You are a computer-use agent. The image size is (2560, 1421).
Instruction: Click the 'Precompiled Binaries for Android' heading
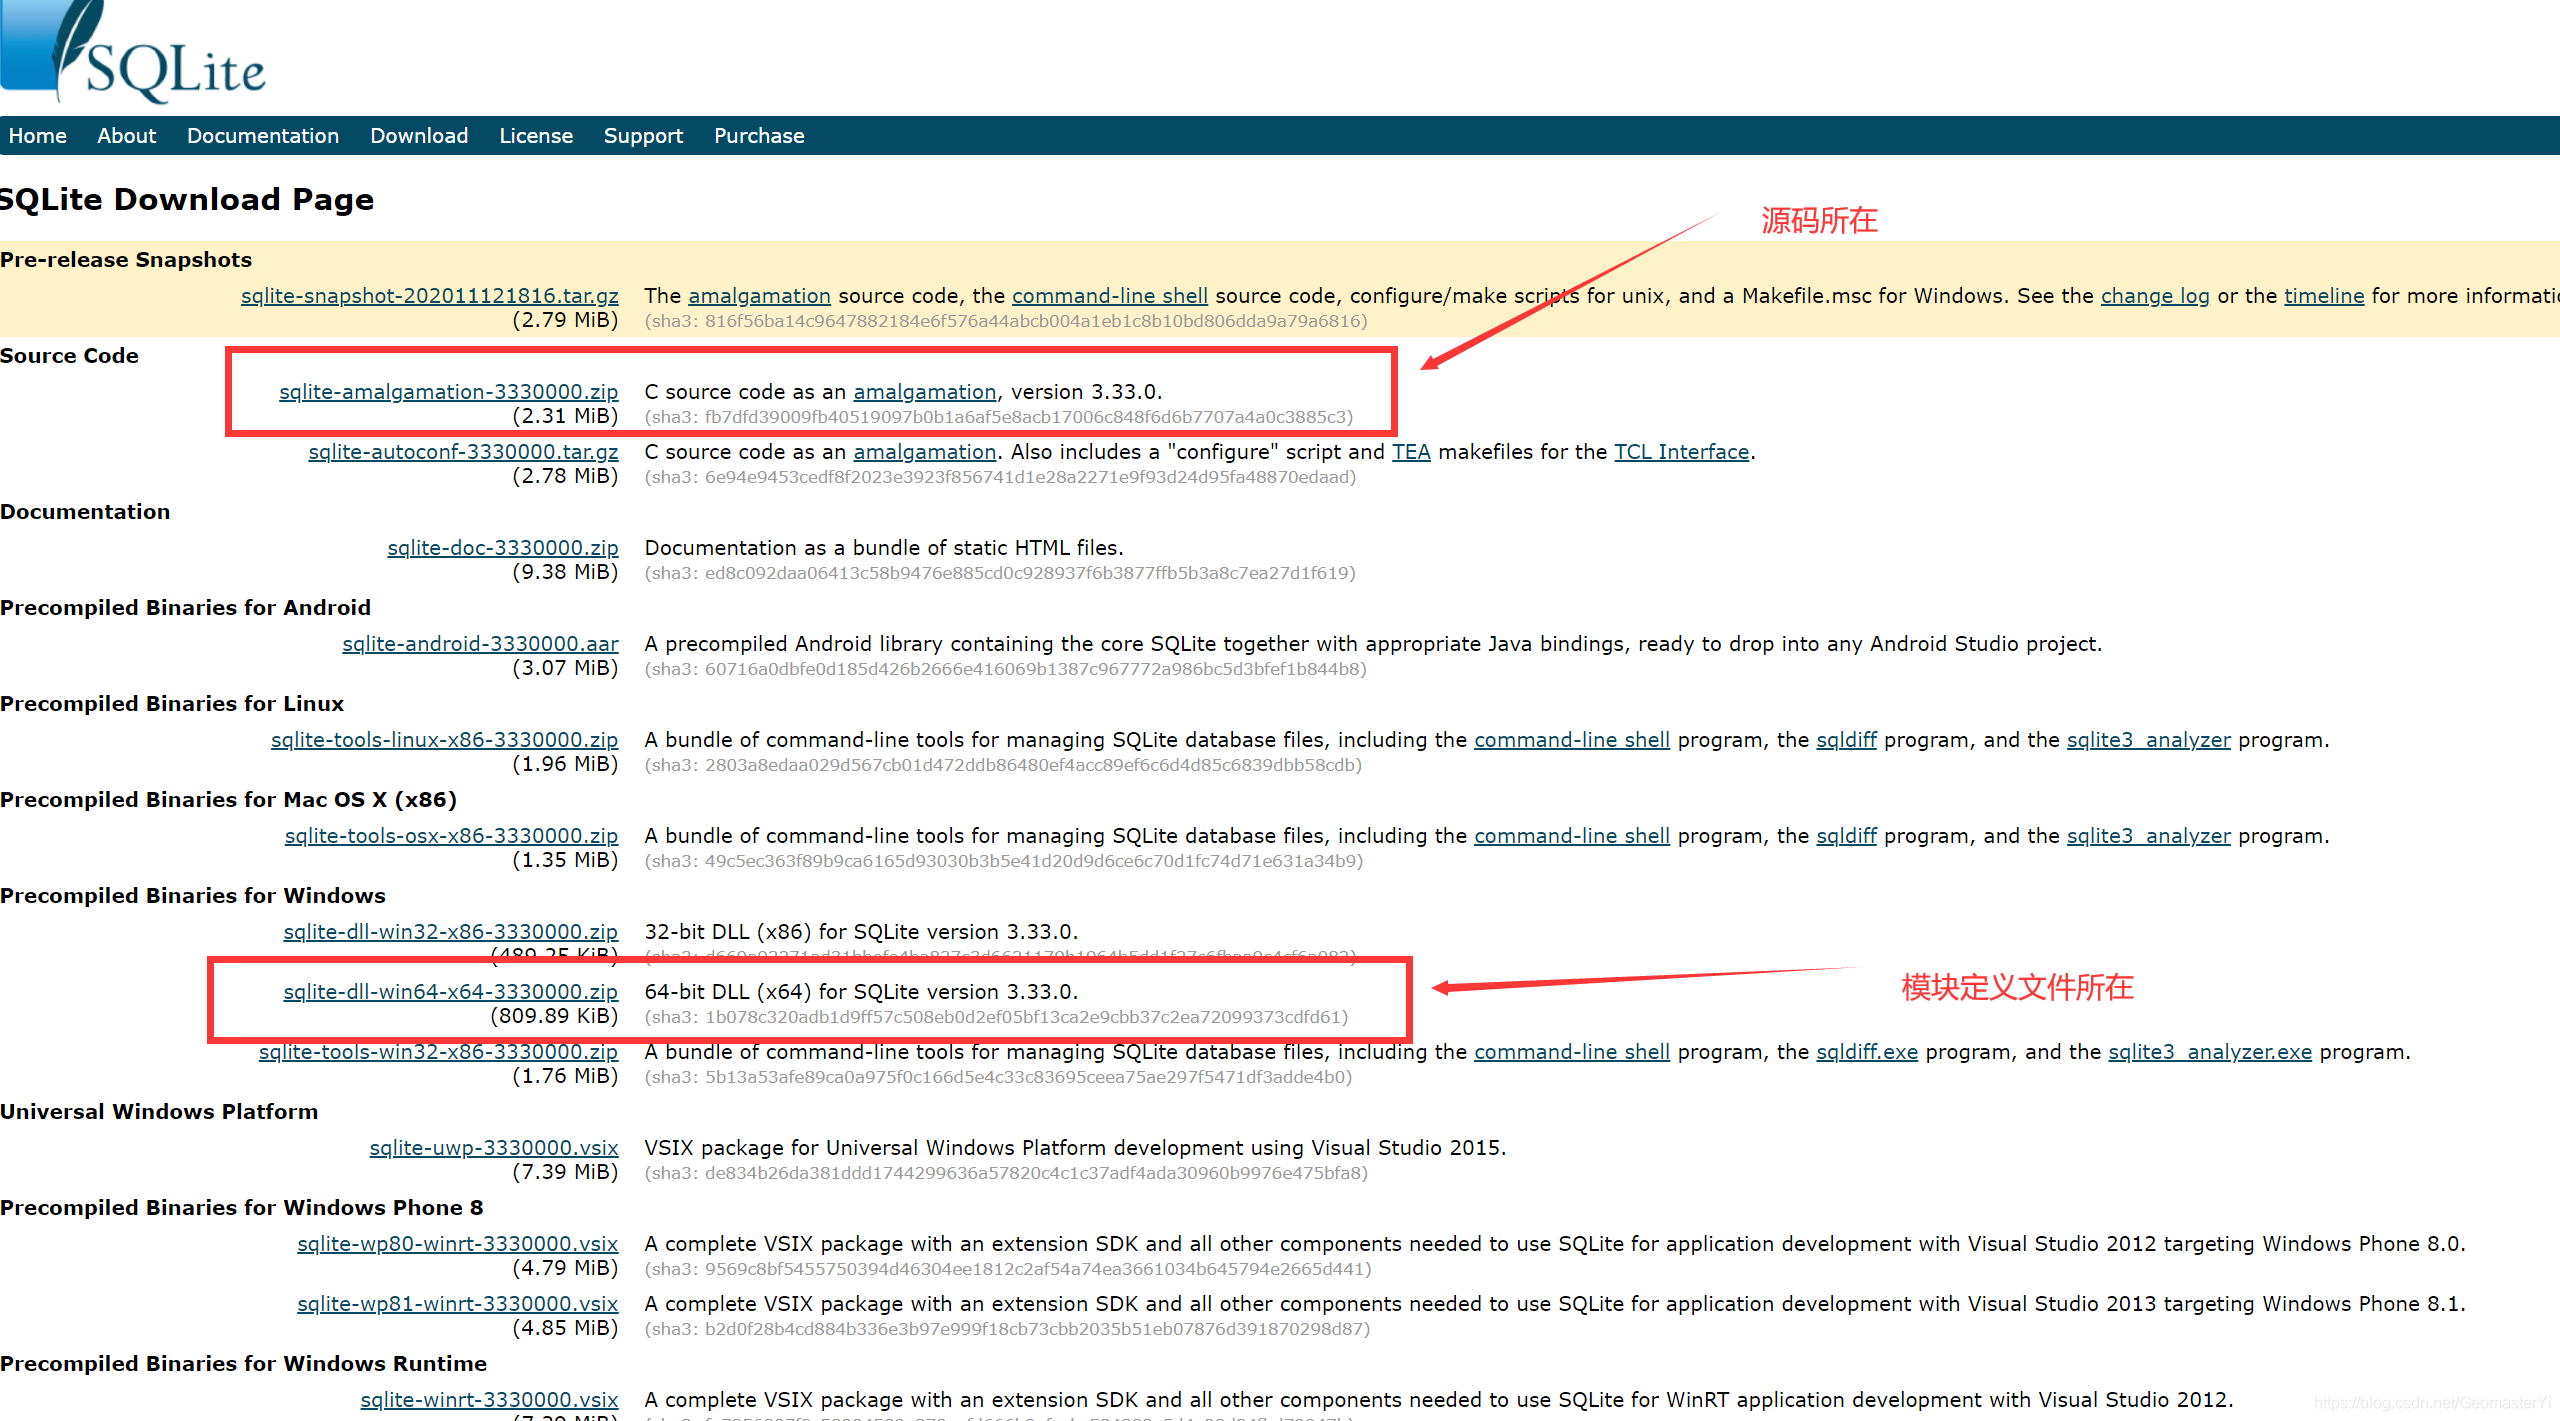click(x=185, y=608)
